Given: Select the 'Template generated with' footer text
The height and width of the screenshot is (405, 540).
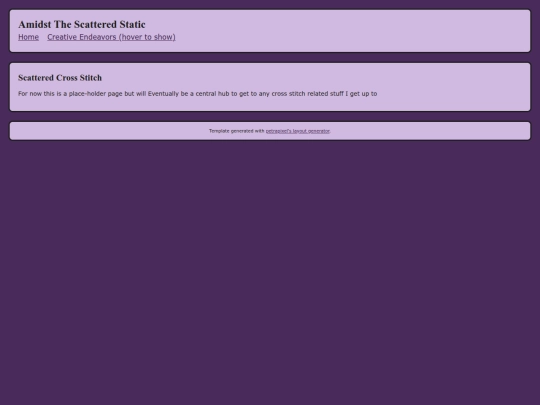Looking at the screenshot, I should click(237, 131).
